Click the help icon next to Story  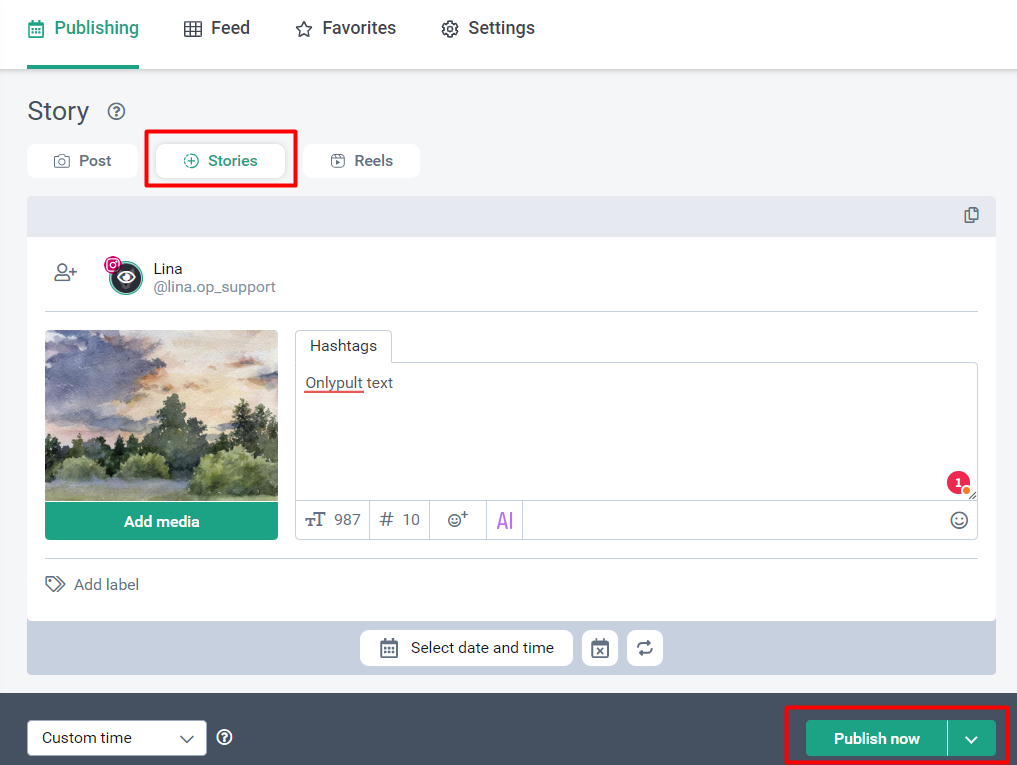116,111
